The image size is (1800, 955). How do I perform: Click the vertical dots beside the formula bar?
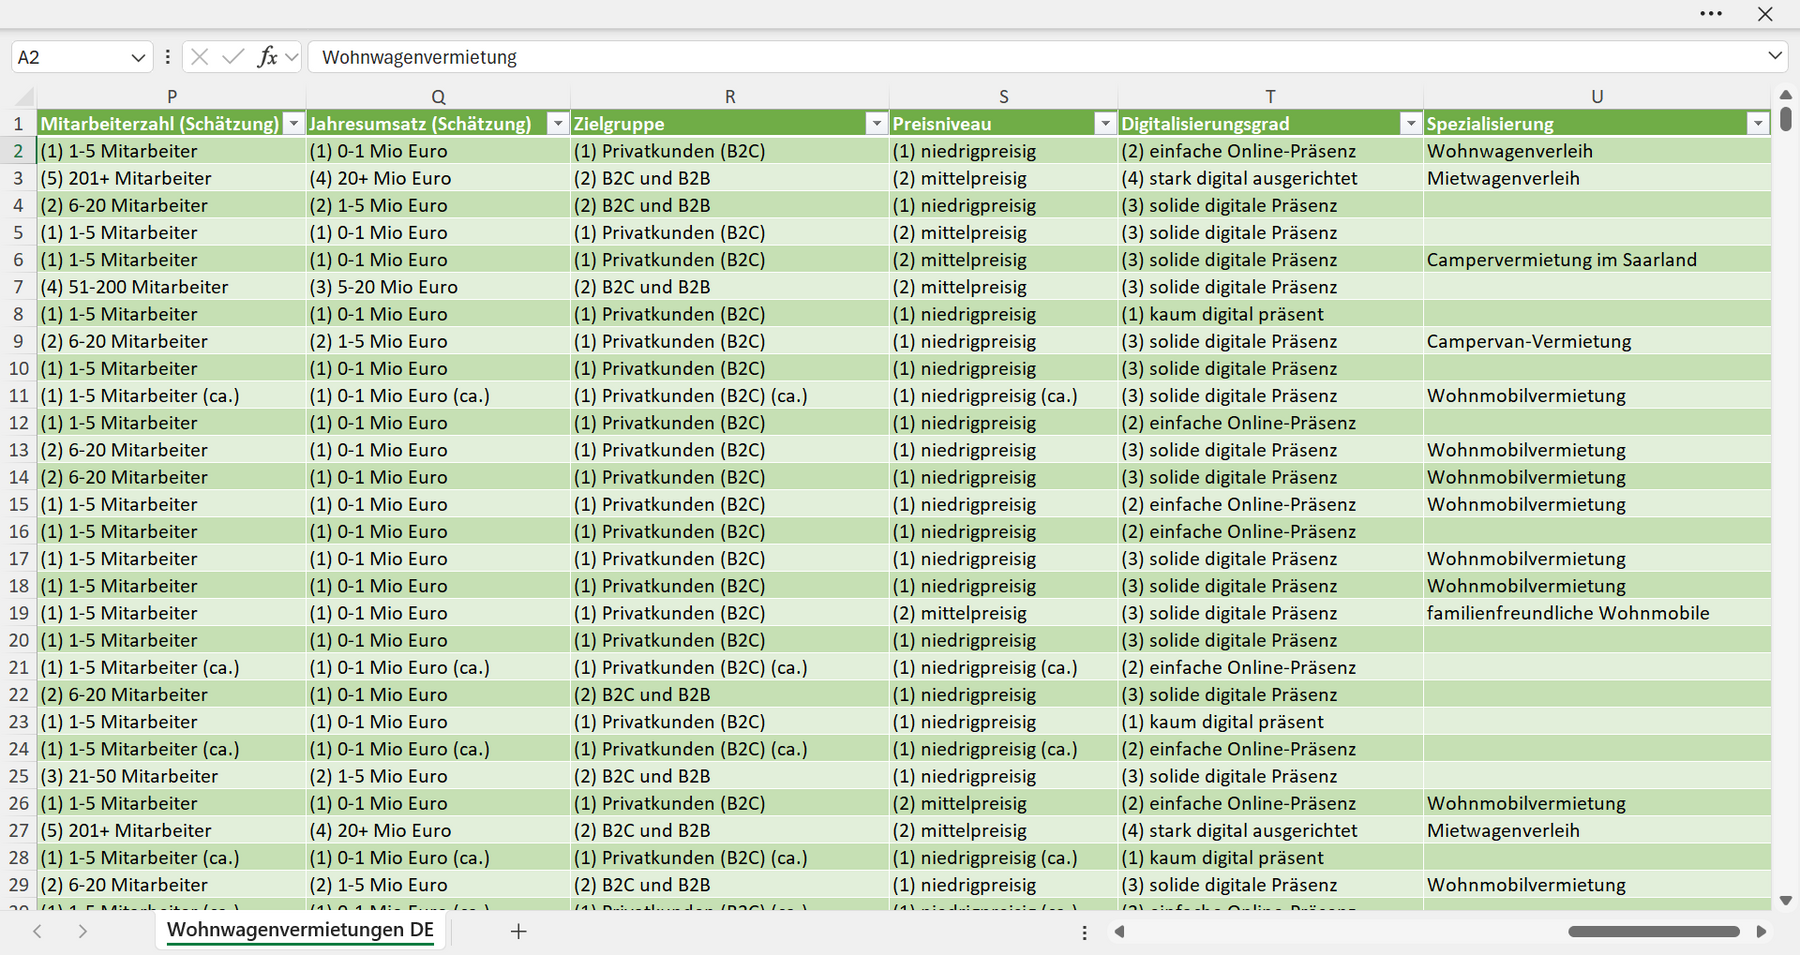pyautogui.click(x=167, y=57)
